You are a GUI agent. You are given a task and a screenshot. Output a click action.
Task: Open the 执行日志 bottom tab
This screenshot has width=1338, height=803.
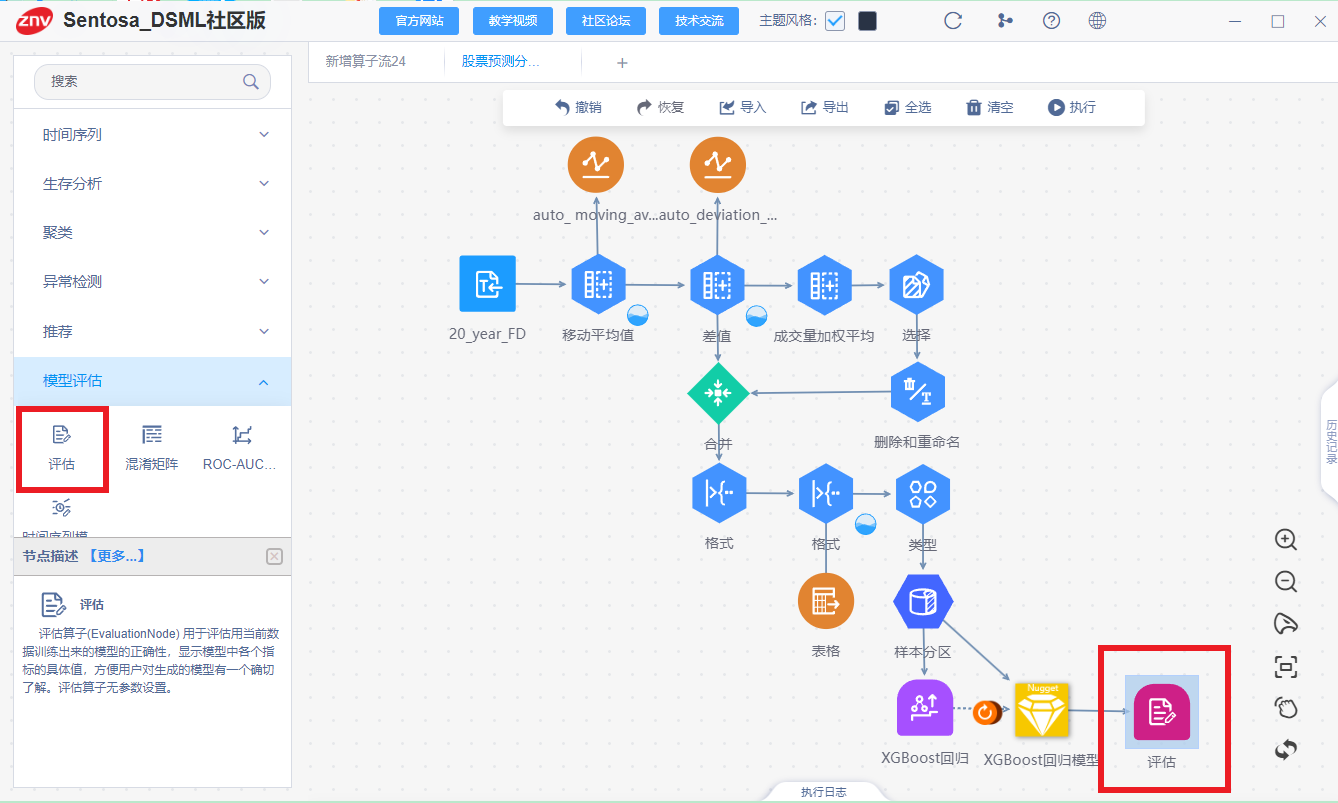tap(824, 792)
